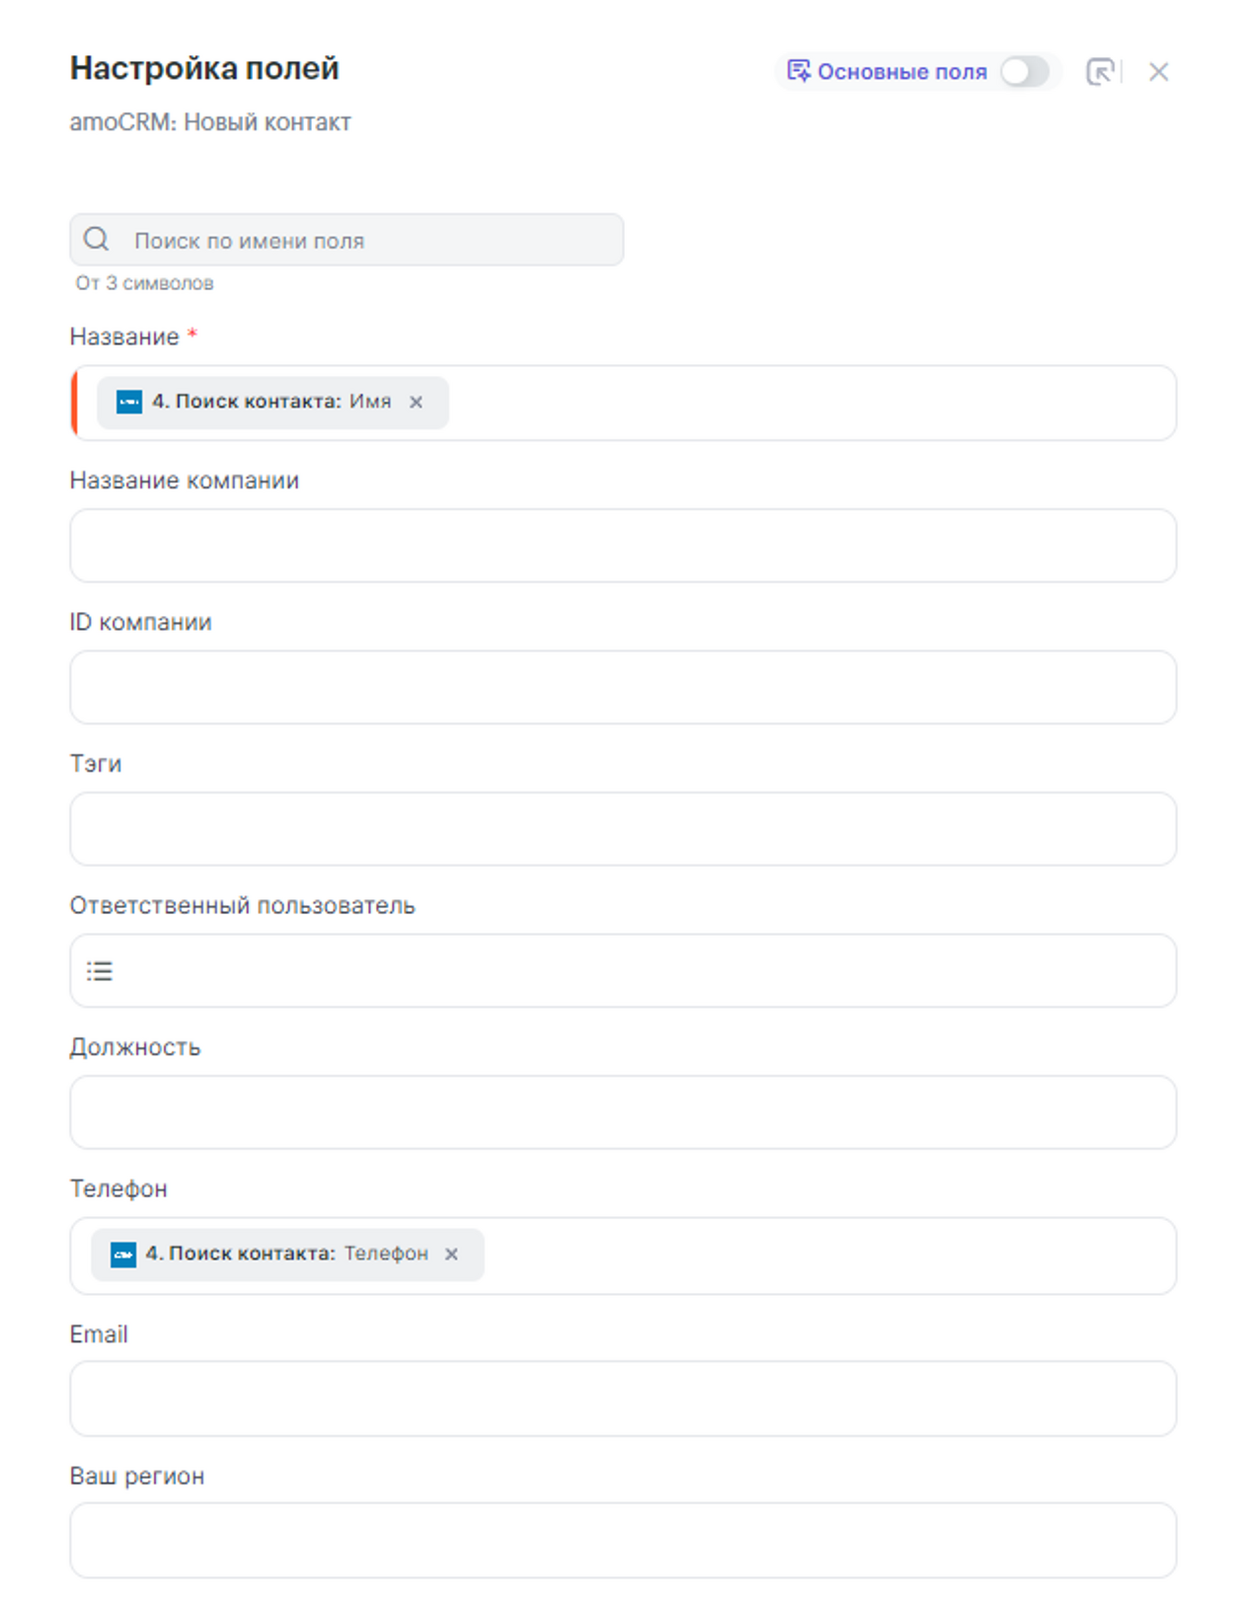The image size is (1244, 1600).
Task: Toggle the Основные поля switch
Action: (x=1024, y=72)
